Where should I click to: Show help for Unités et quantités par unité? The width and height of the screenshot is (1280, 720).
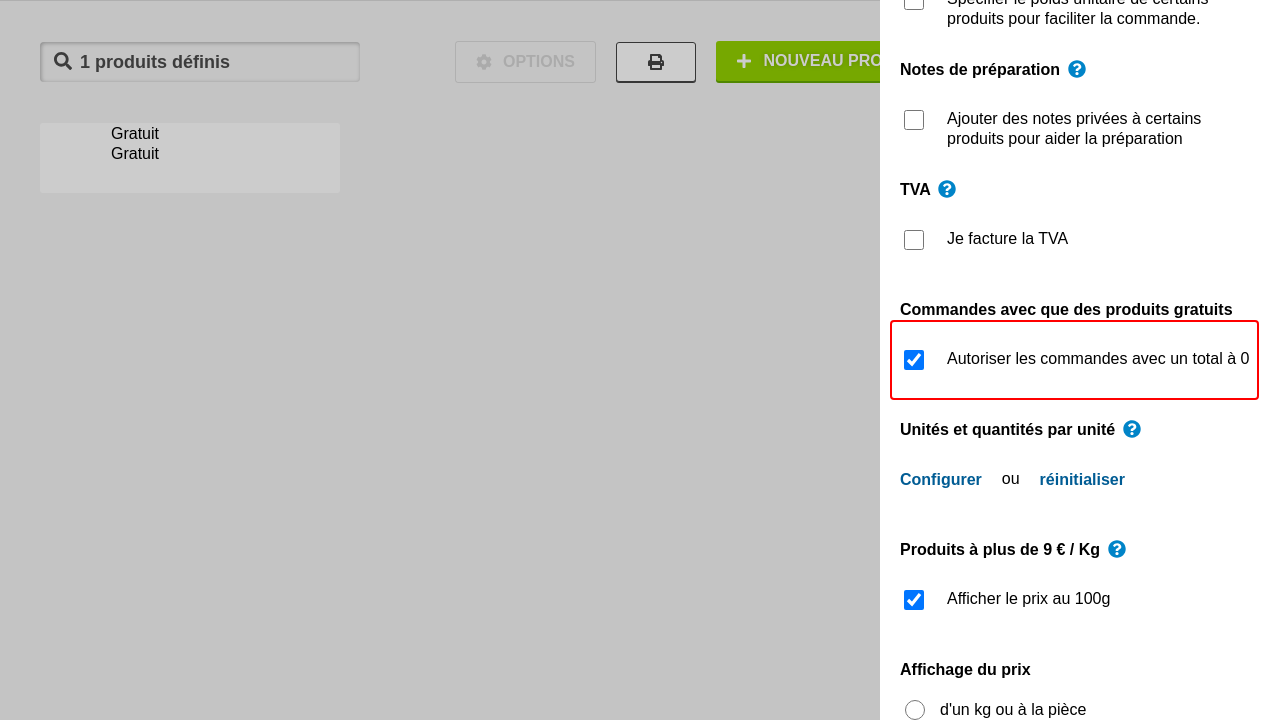(x=1132, y=429)
